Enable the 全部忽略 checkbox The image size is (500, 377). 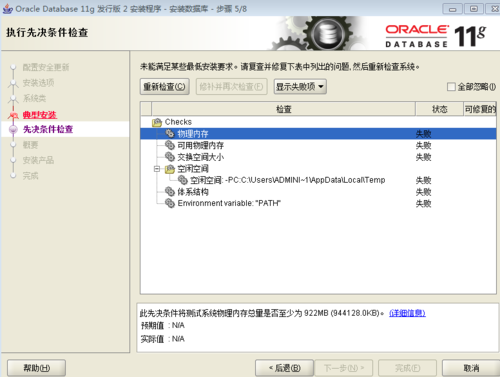pyautogui.click(x=451, y=87)
